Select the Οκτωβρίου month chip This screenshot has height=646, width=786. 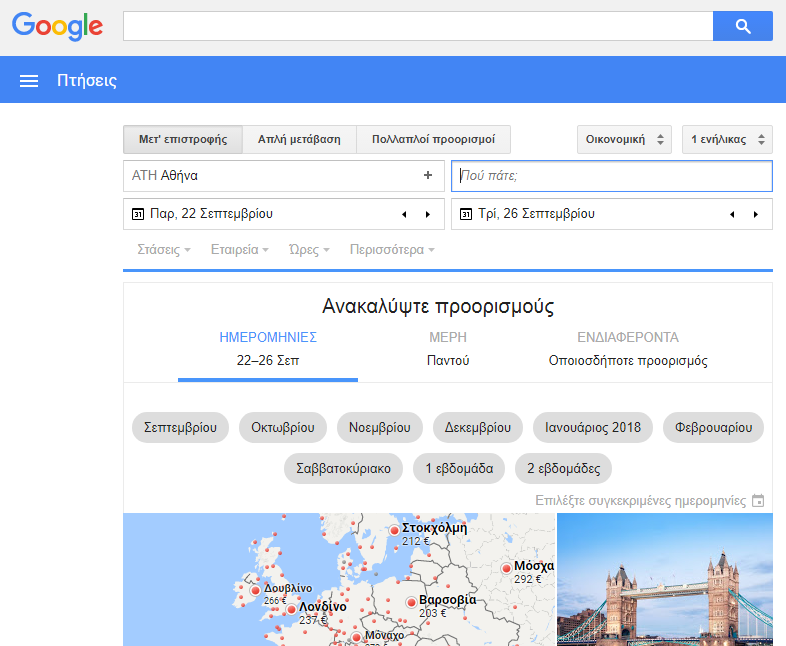coord(283,427)
